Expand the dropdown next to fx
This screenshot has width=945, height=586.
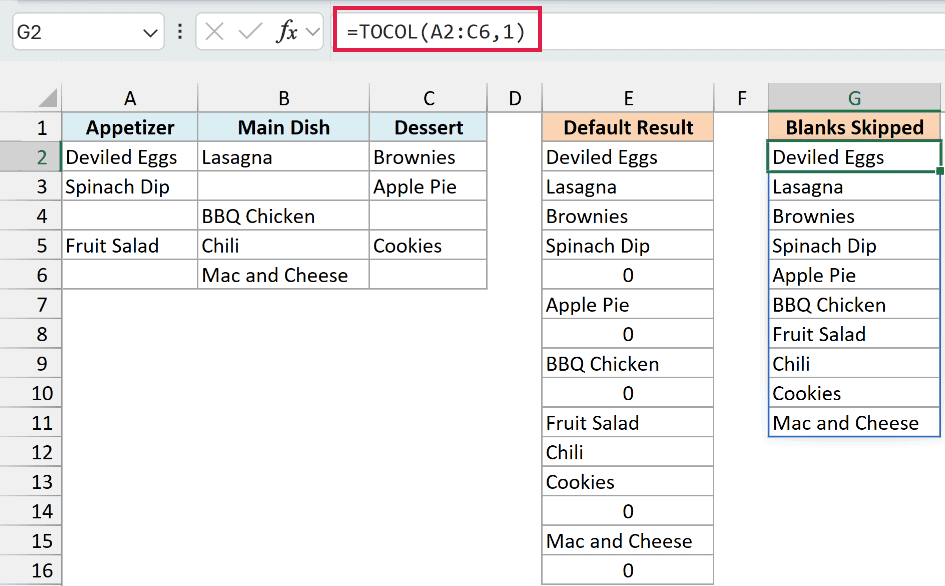[x=313, y=31]
